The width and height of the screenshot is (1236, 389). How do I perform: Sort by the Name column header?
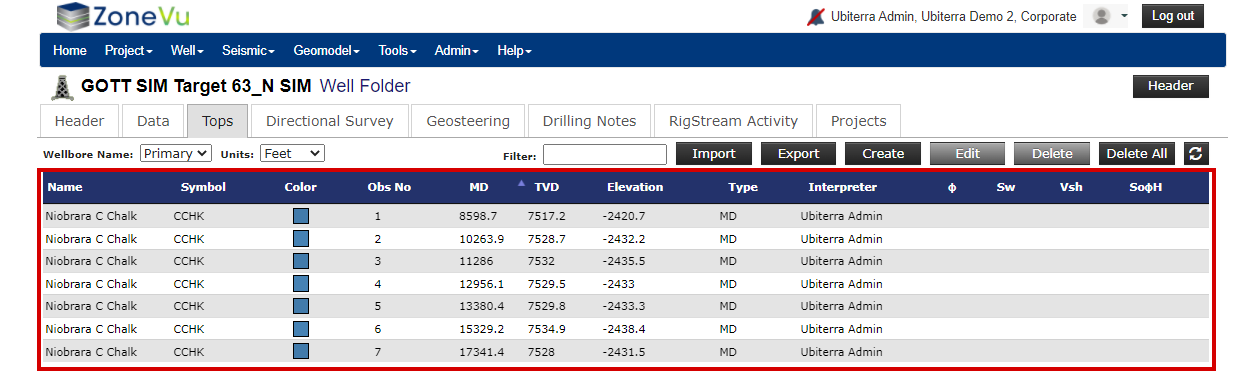[65, 187]
